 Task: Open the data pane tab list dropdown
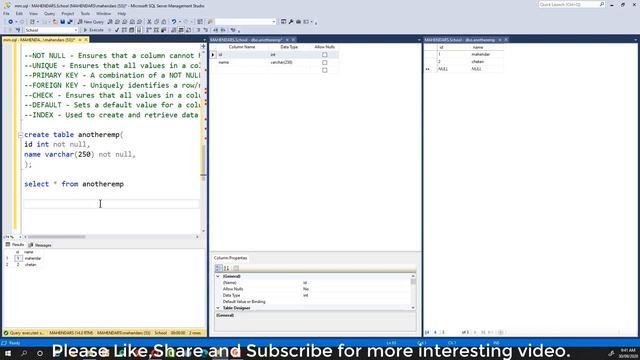(x=636, y=40)
